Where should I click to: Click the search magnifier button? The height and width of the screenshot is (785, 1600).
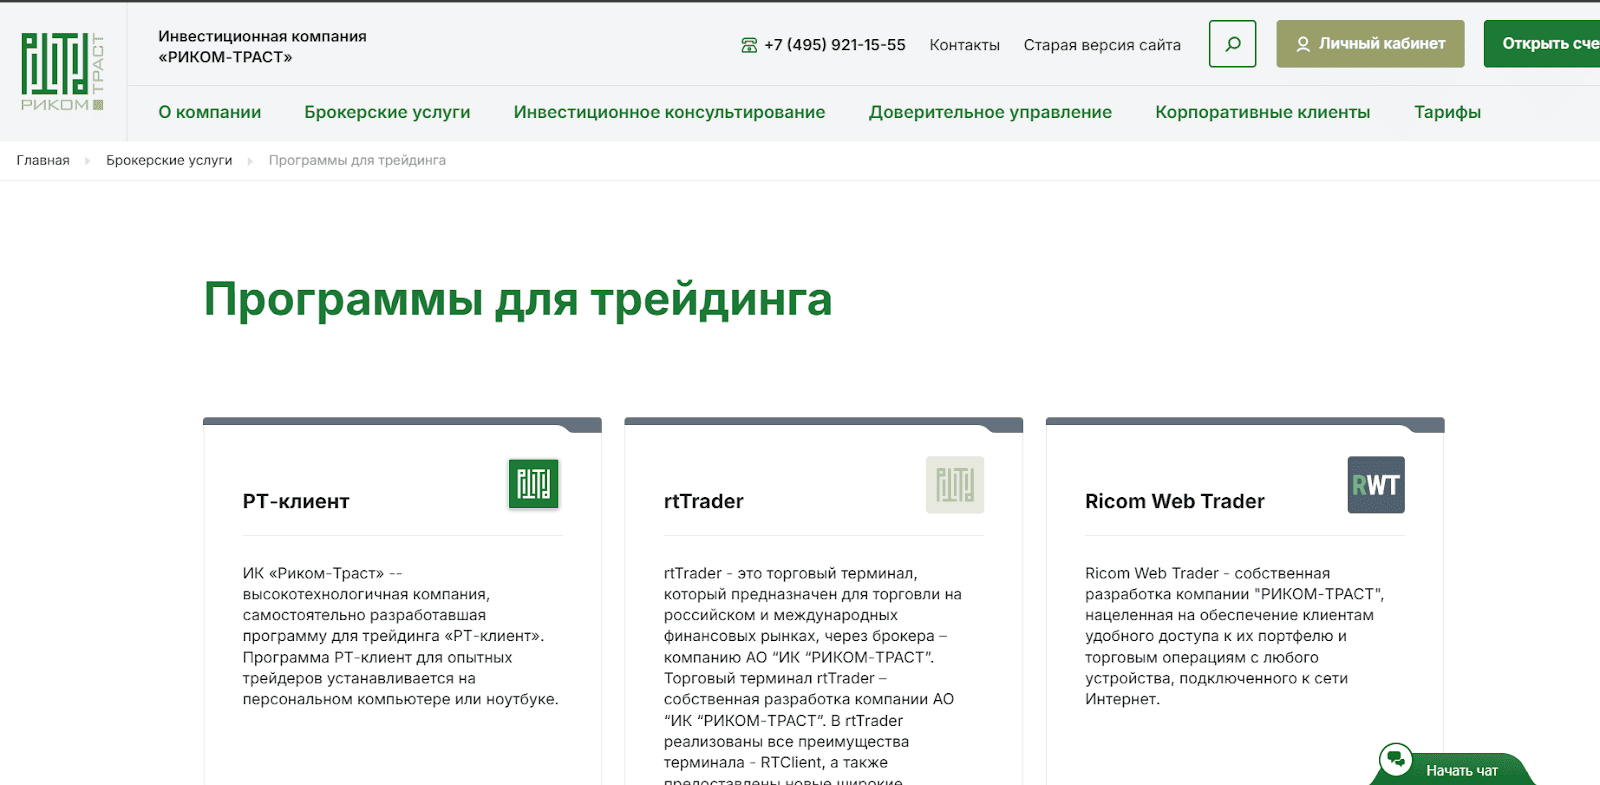click(x=1232, y=44)
